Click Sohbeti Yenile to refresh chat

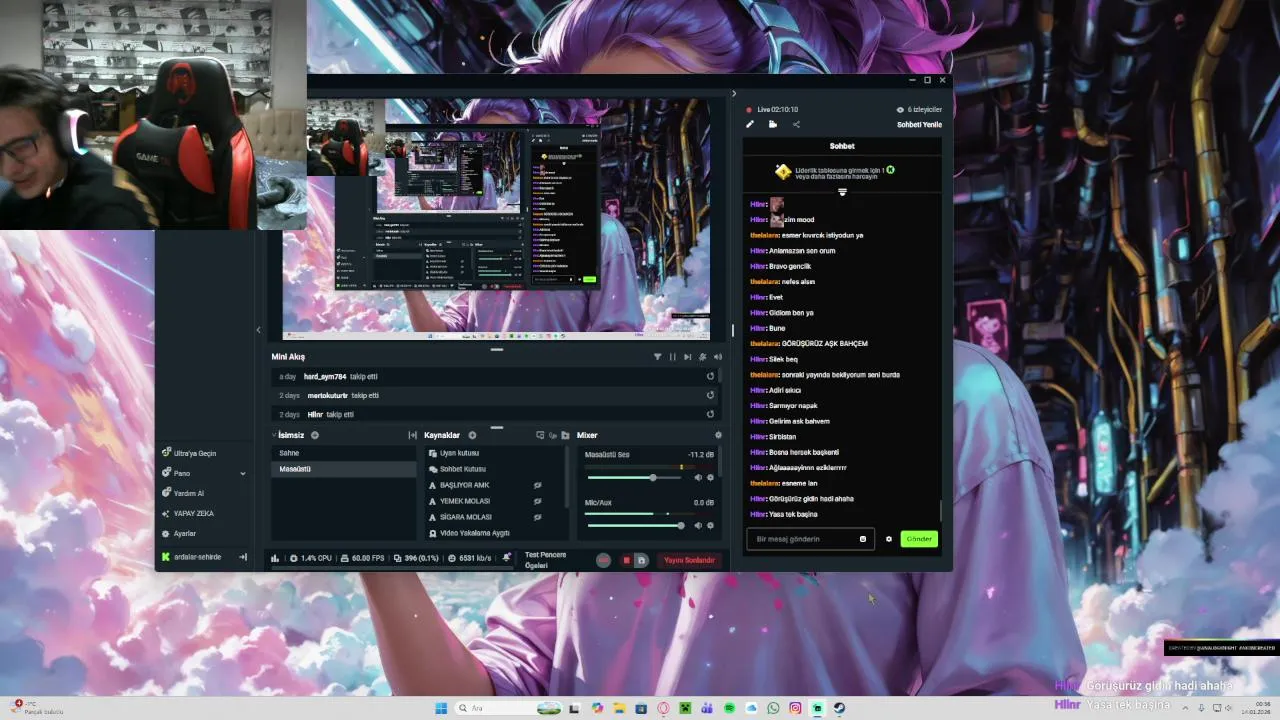(x=919, y=125)
